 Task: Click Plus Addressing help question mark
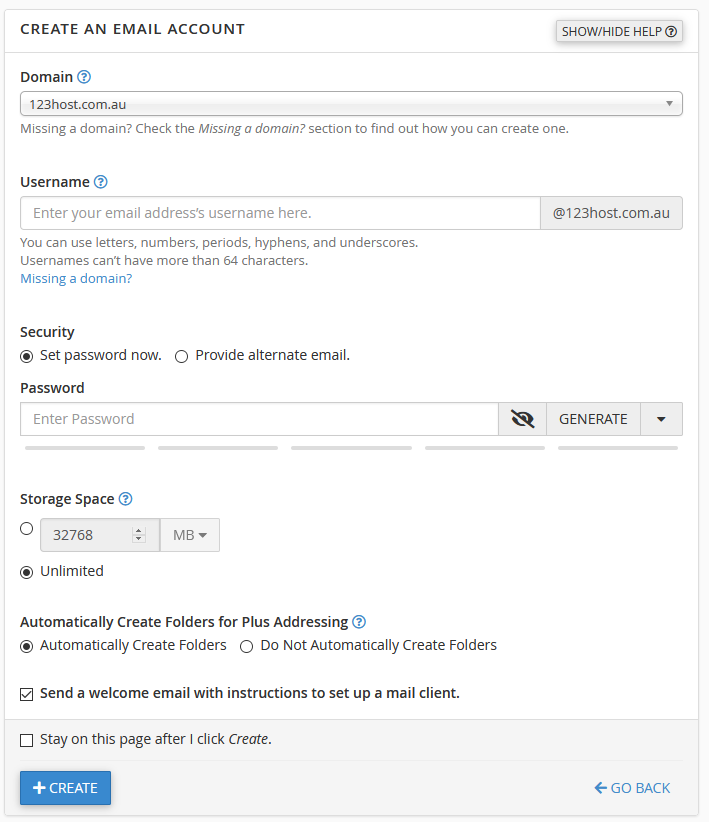358,621
